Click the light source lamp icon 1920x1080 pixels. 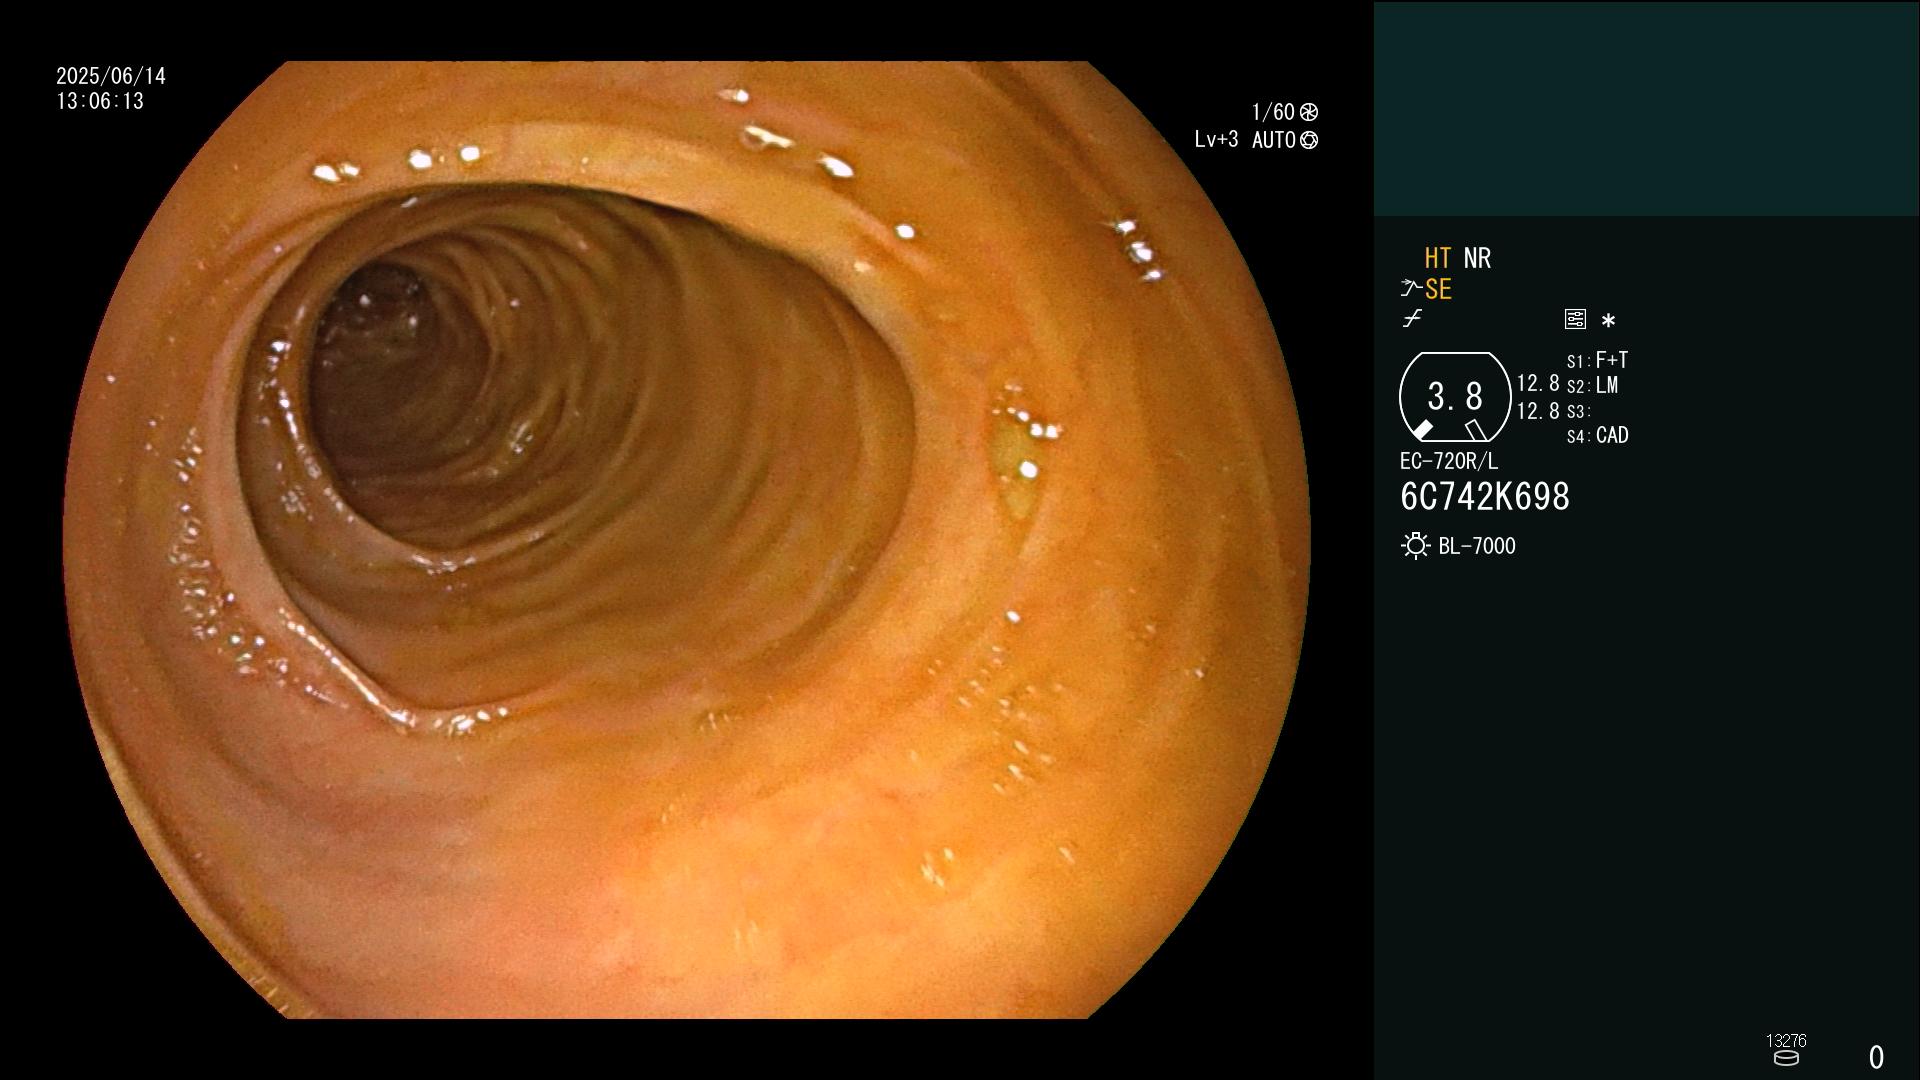(1416, 546)
